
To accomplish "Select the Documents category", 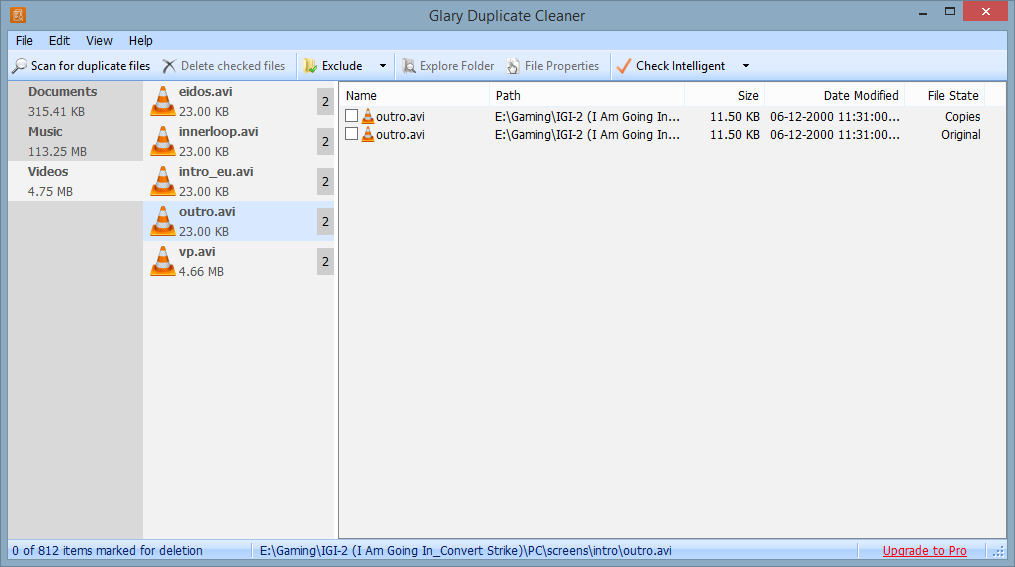I will (76, 101).
